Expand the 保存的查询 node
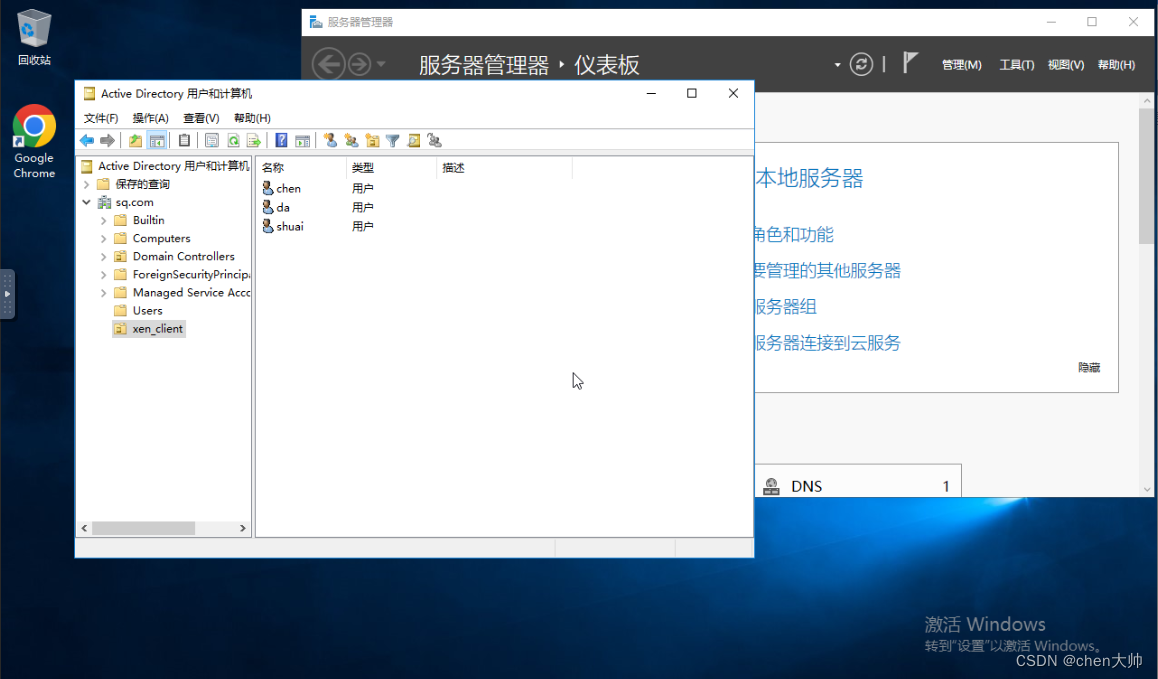1158x679 pixels. [86, 184]
